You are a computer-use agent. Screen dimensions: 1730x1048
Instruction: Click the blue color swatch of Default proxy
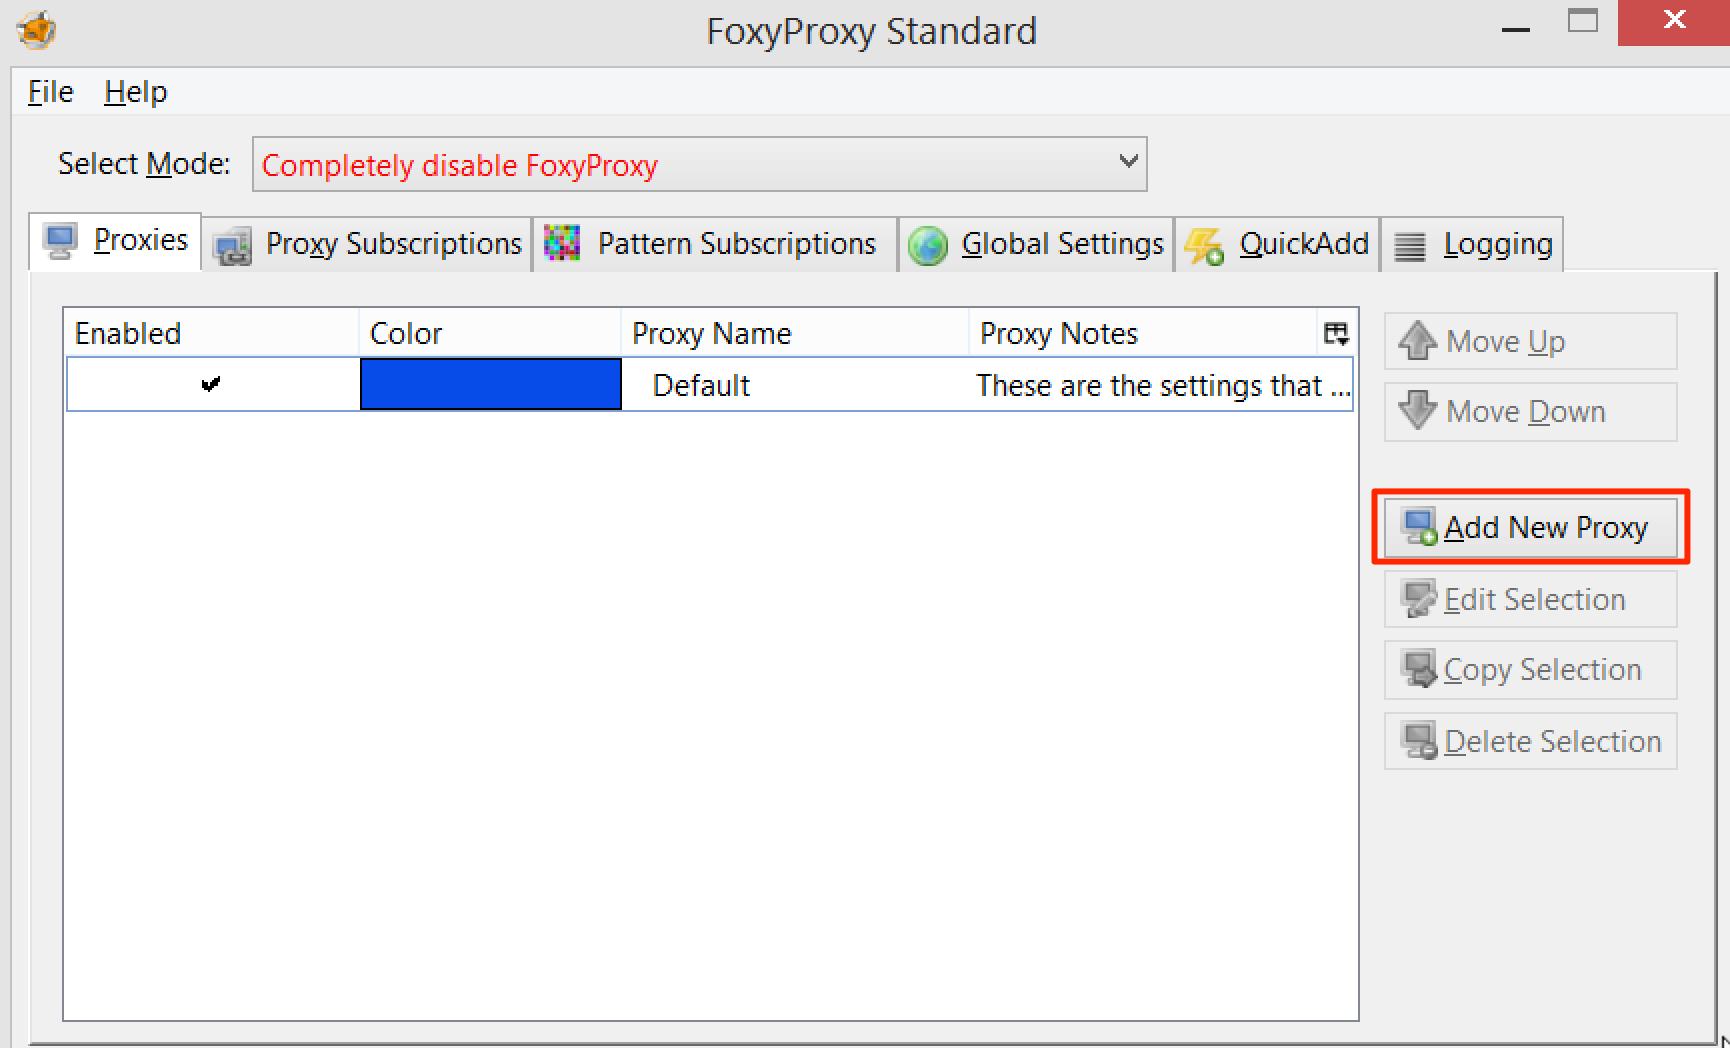[x=490, y=384]
